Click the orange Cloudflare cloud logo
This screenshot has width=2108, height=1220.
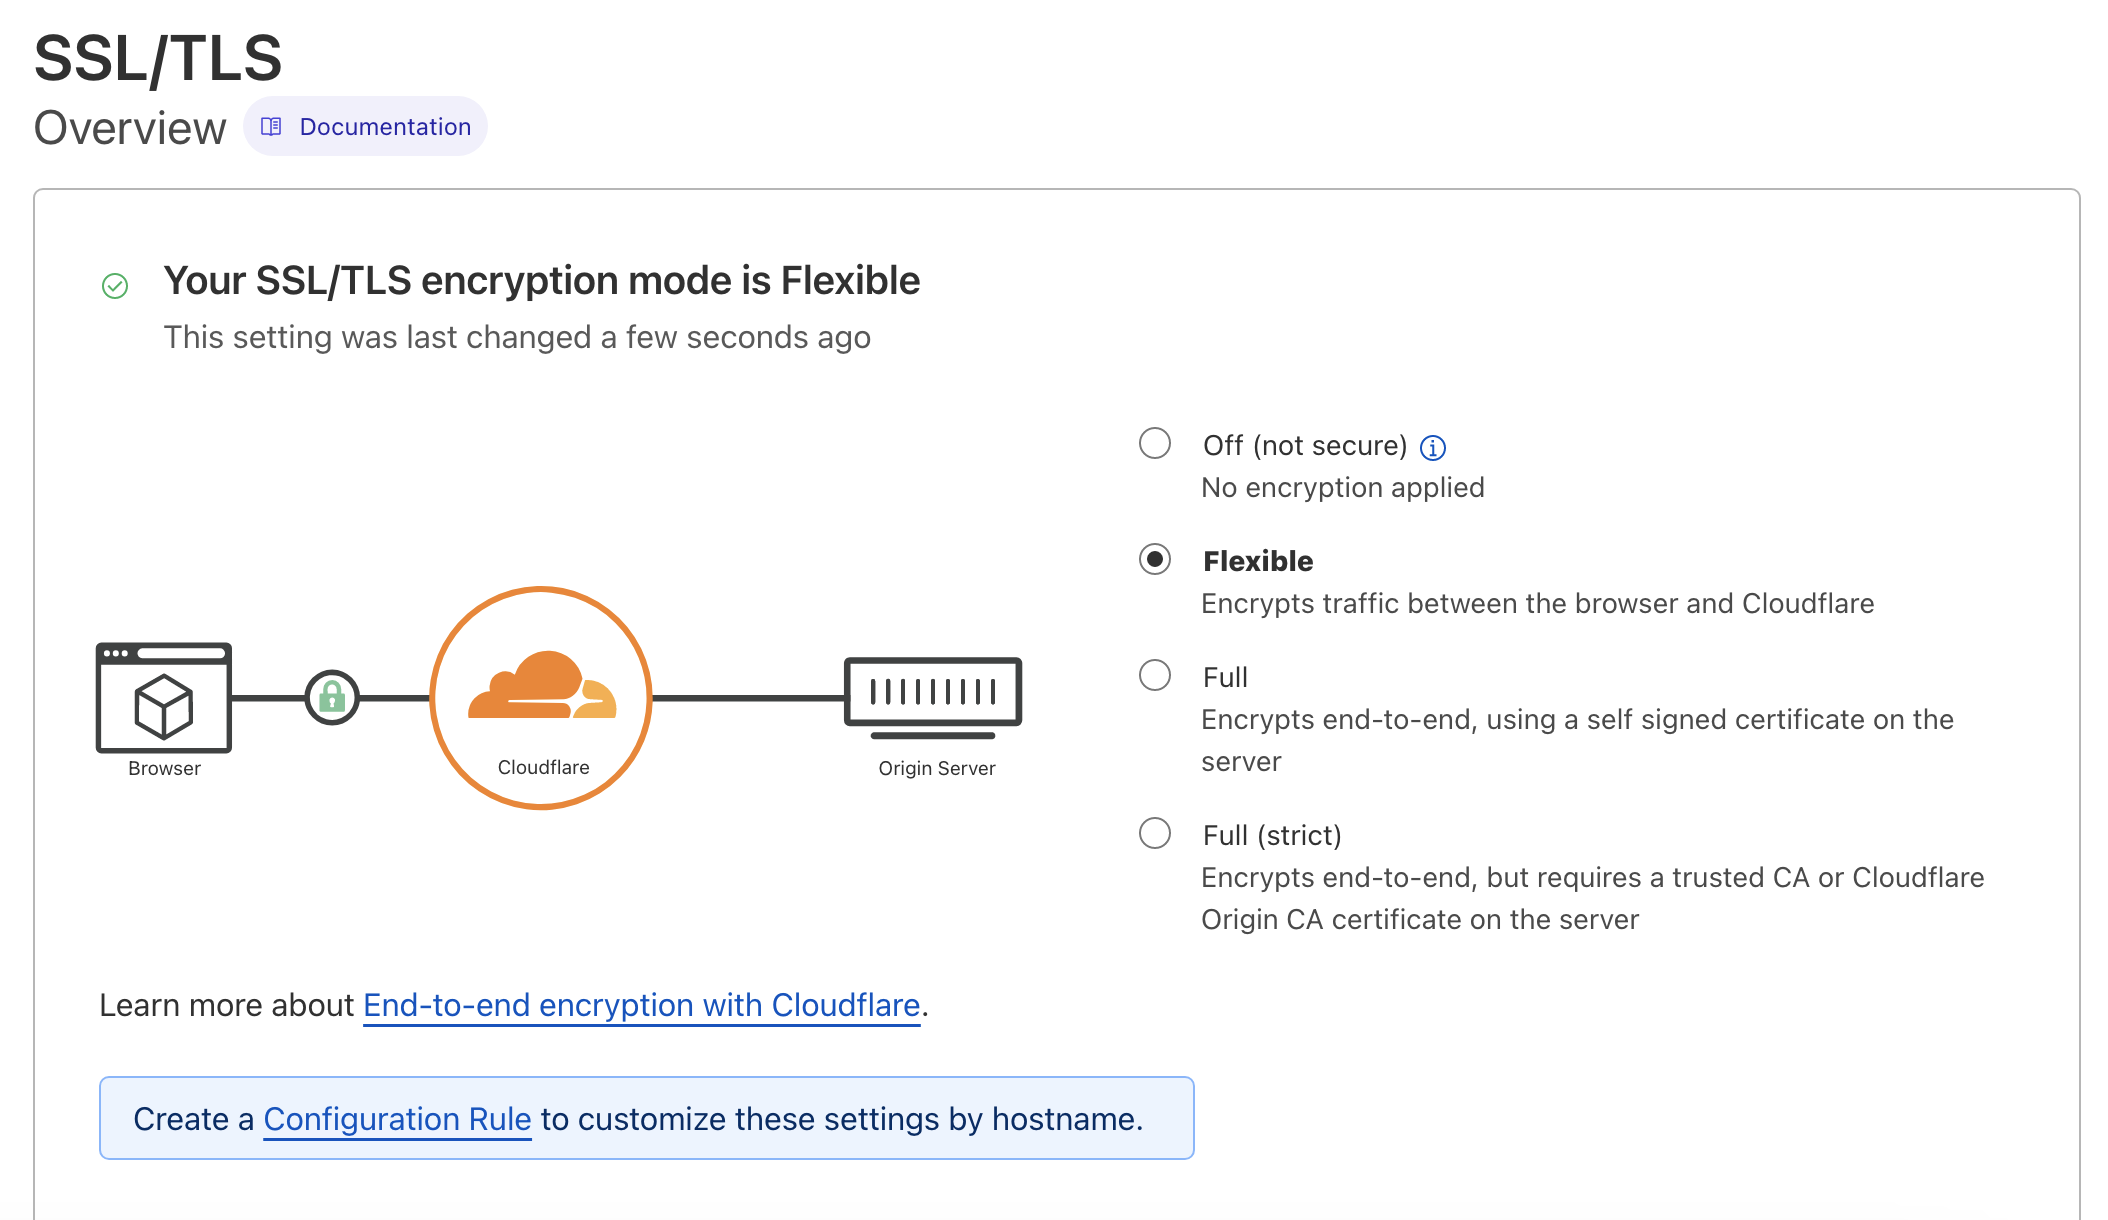(x=542, y=687)
